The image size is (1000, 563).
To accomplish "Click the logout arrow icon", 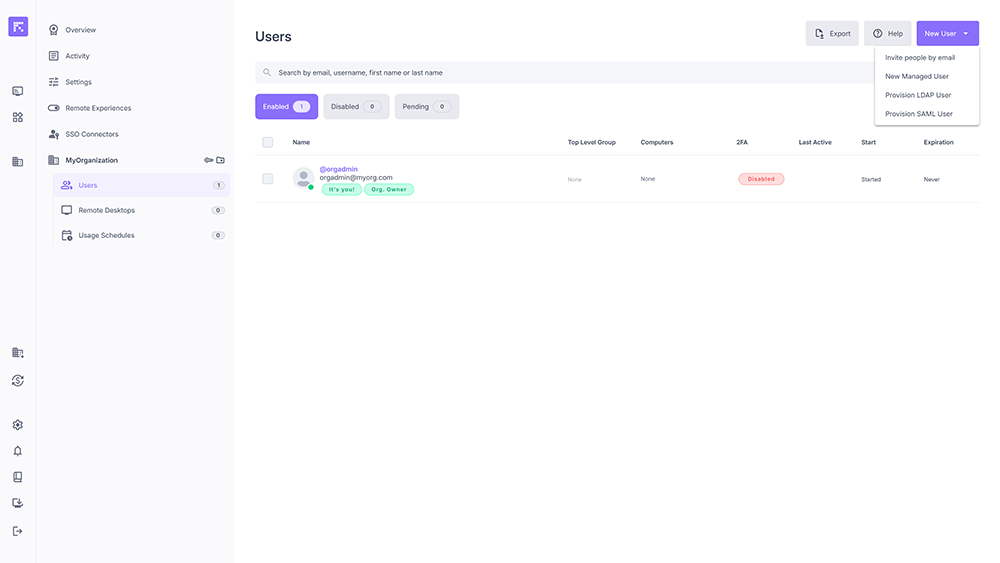I will (x=17, y=531).
